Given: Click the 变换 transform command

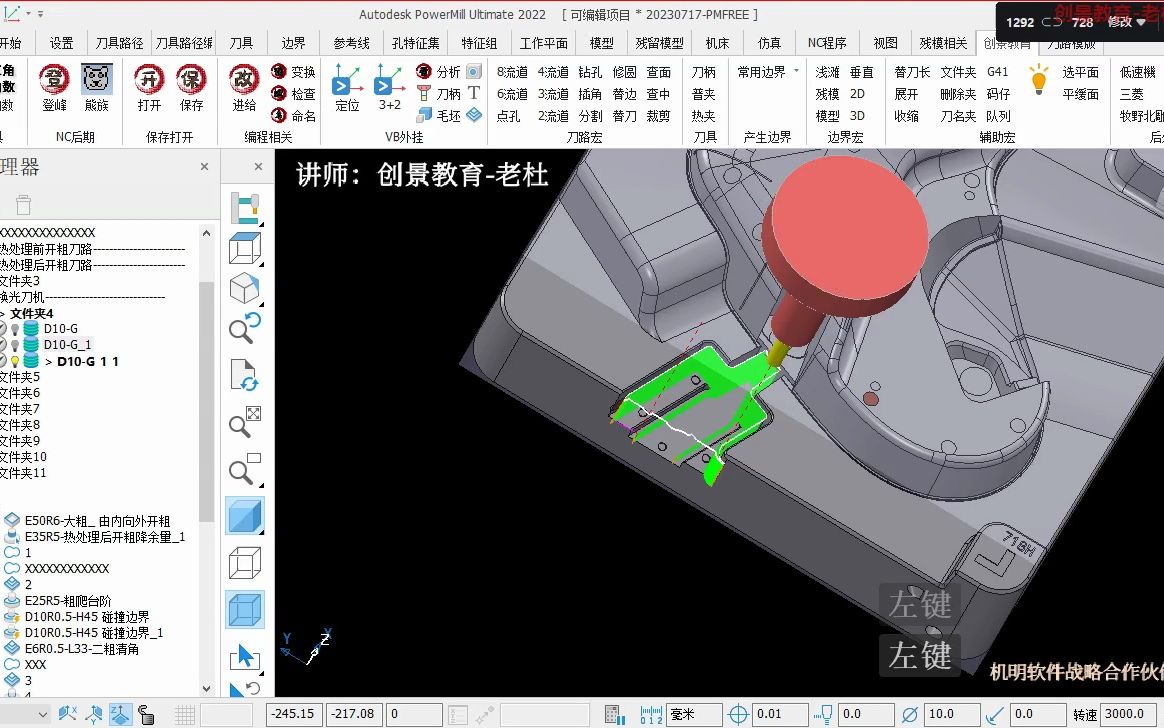Looking at the screenshot, I should [293, 72].
